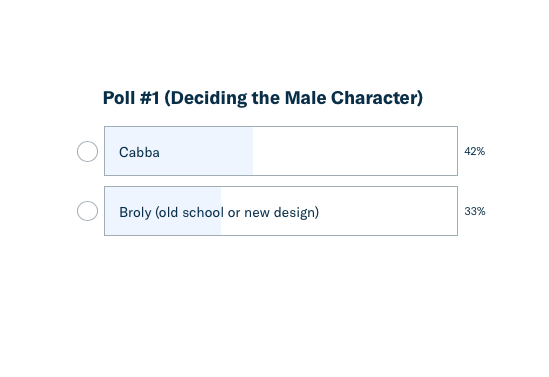
Task: Vote for Cabba via its option box
Action: 281,151
